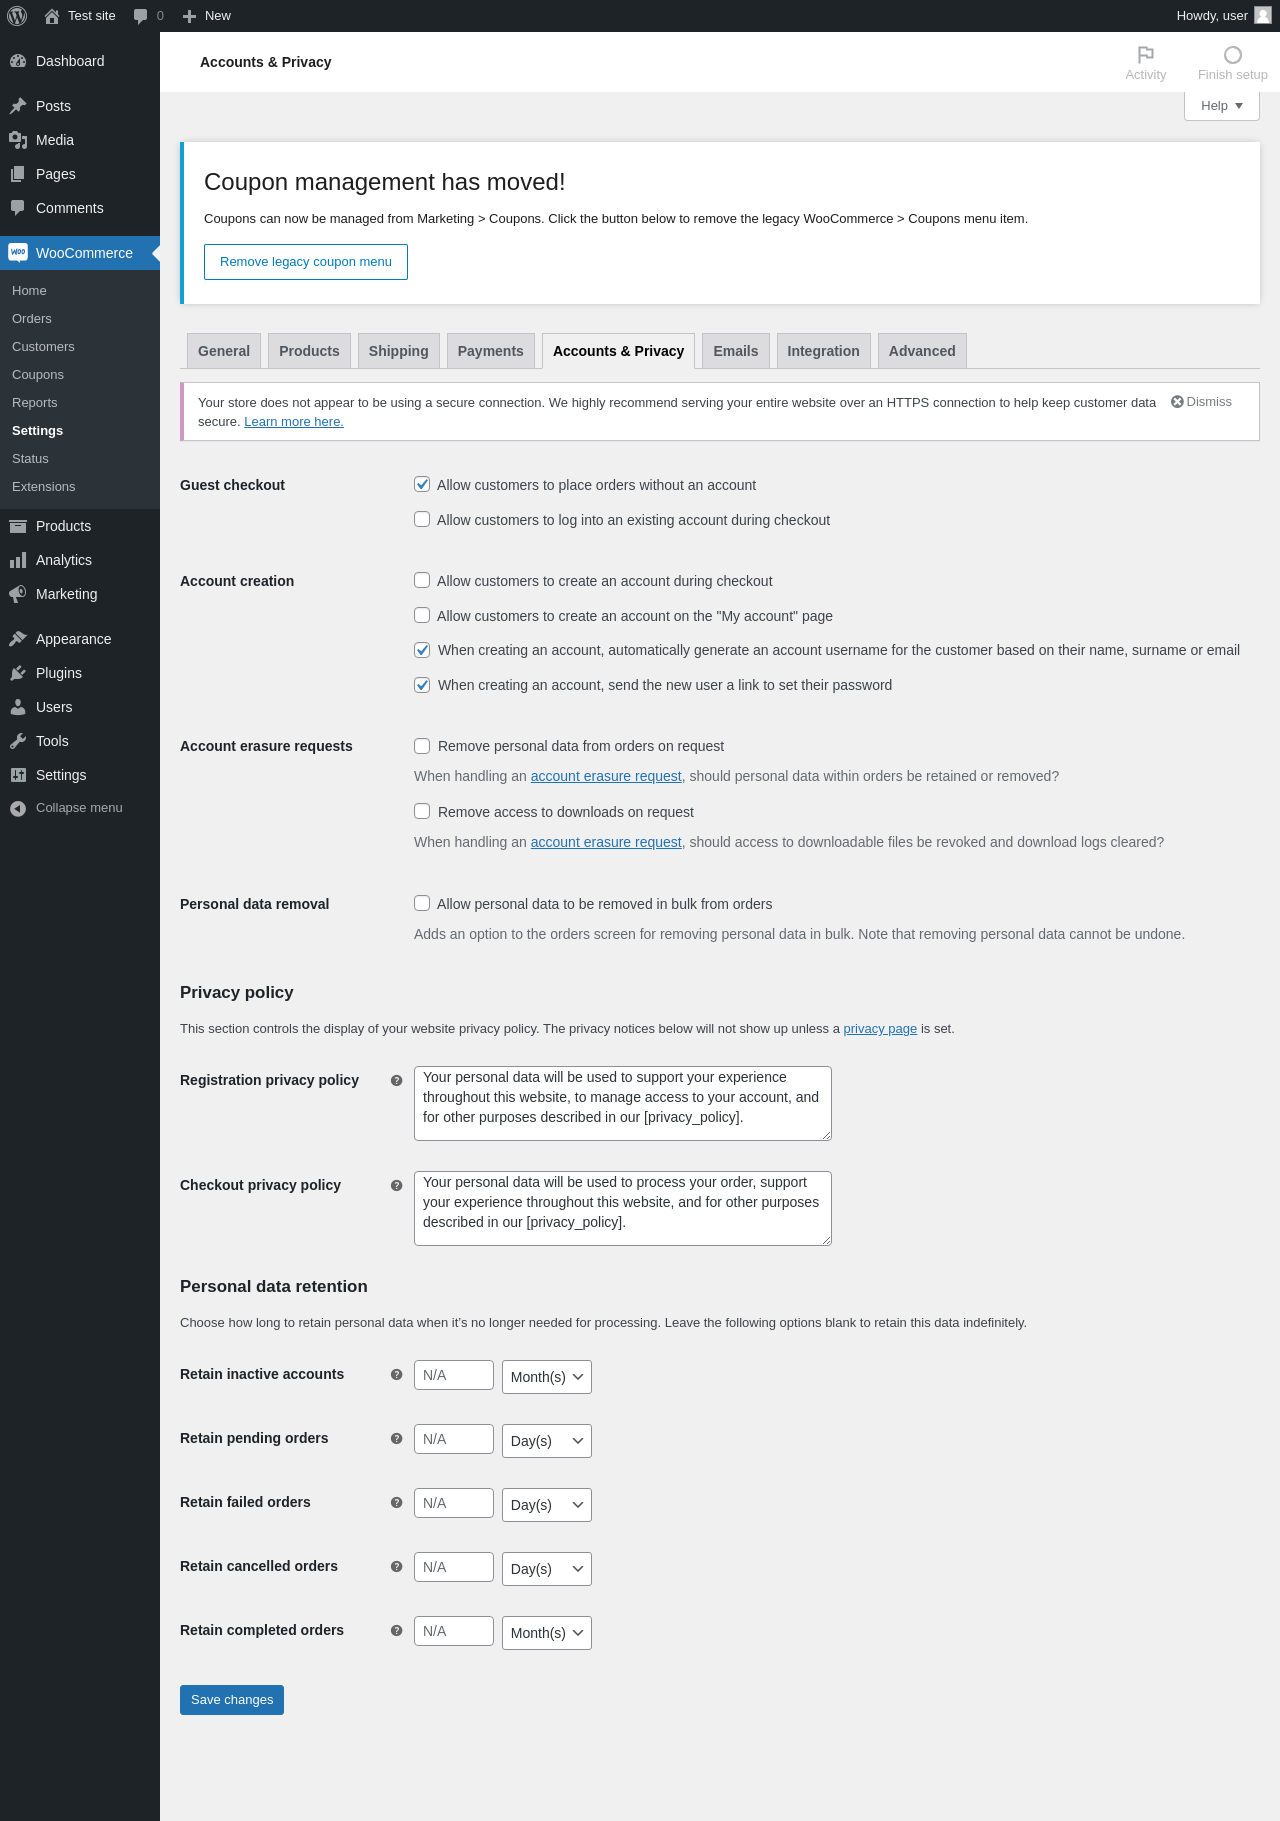Open the user avatar in the admin bar
The image size is (1280, 1821).
coord(1263,15)
